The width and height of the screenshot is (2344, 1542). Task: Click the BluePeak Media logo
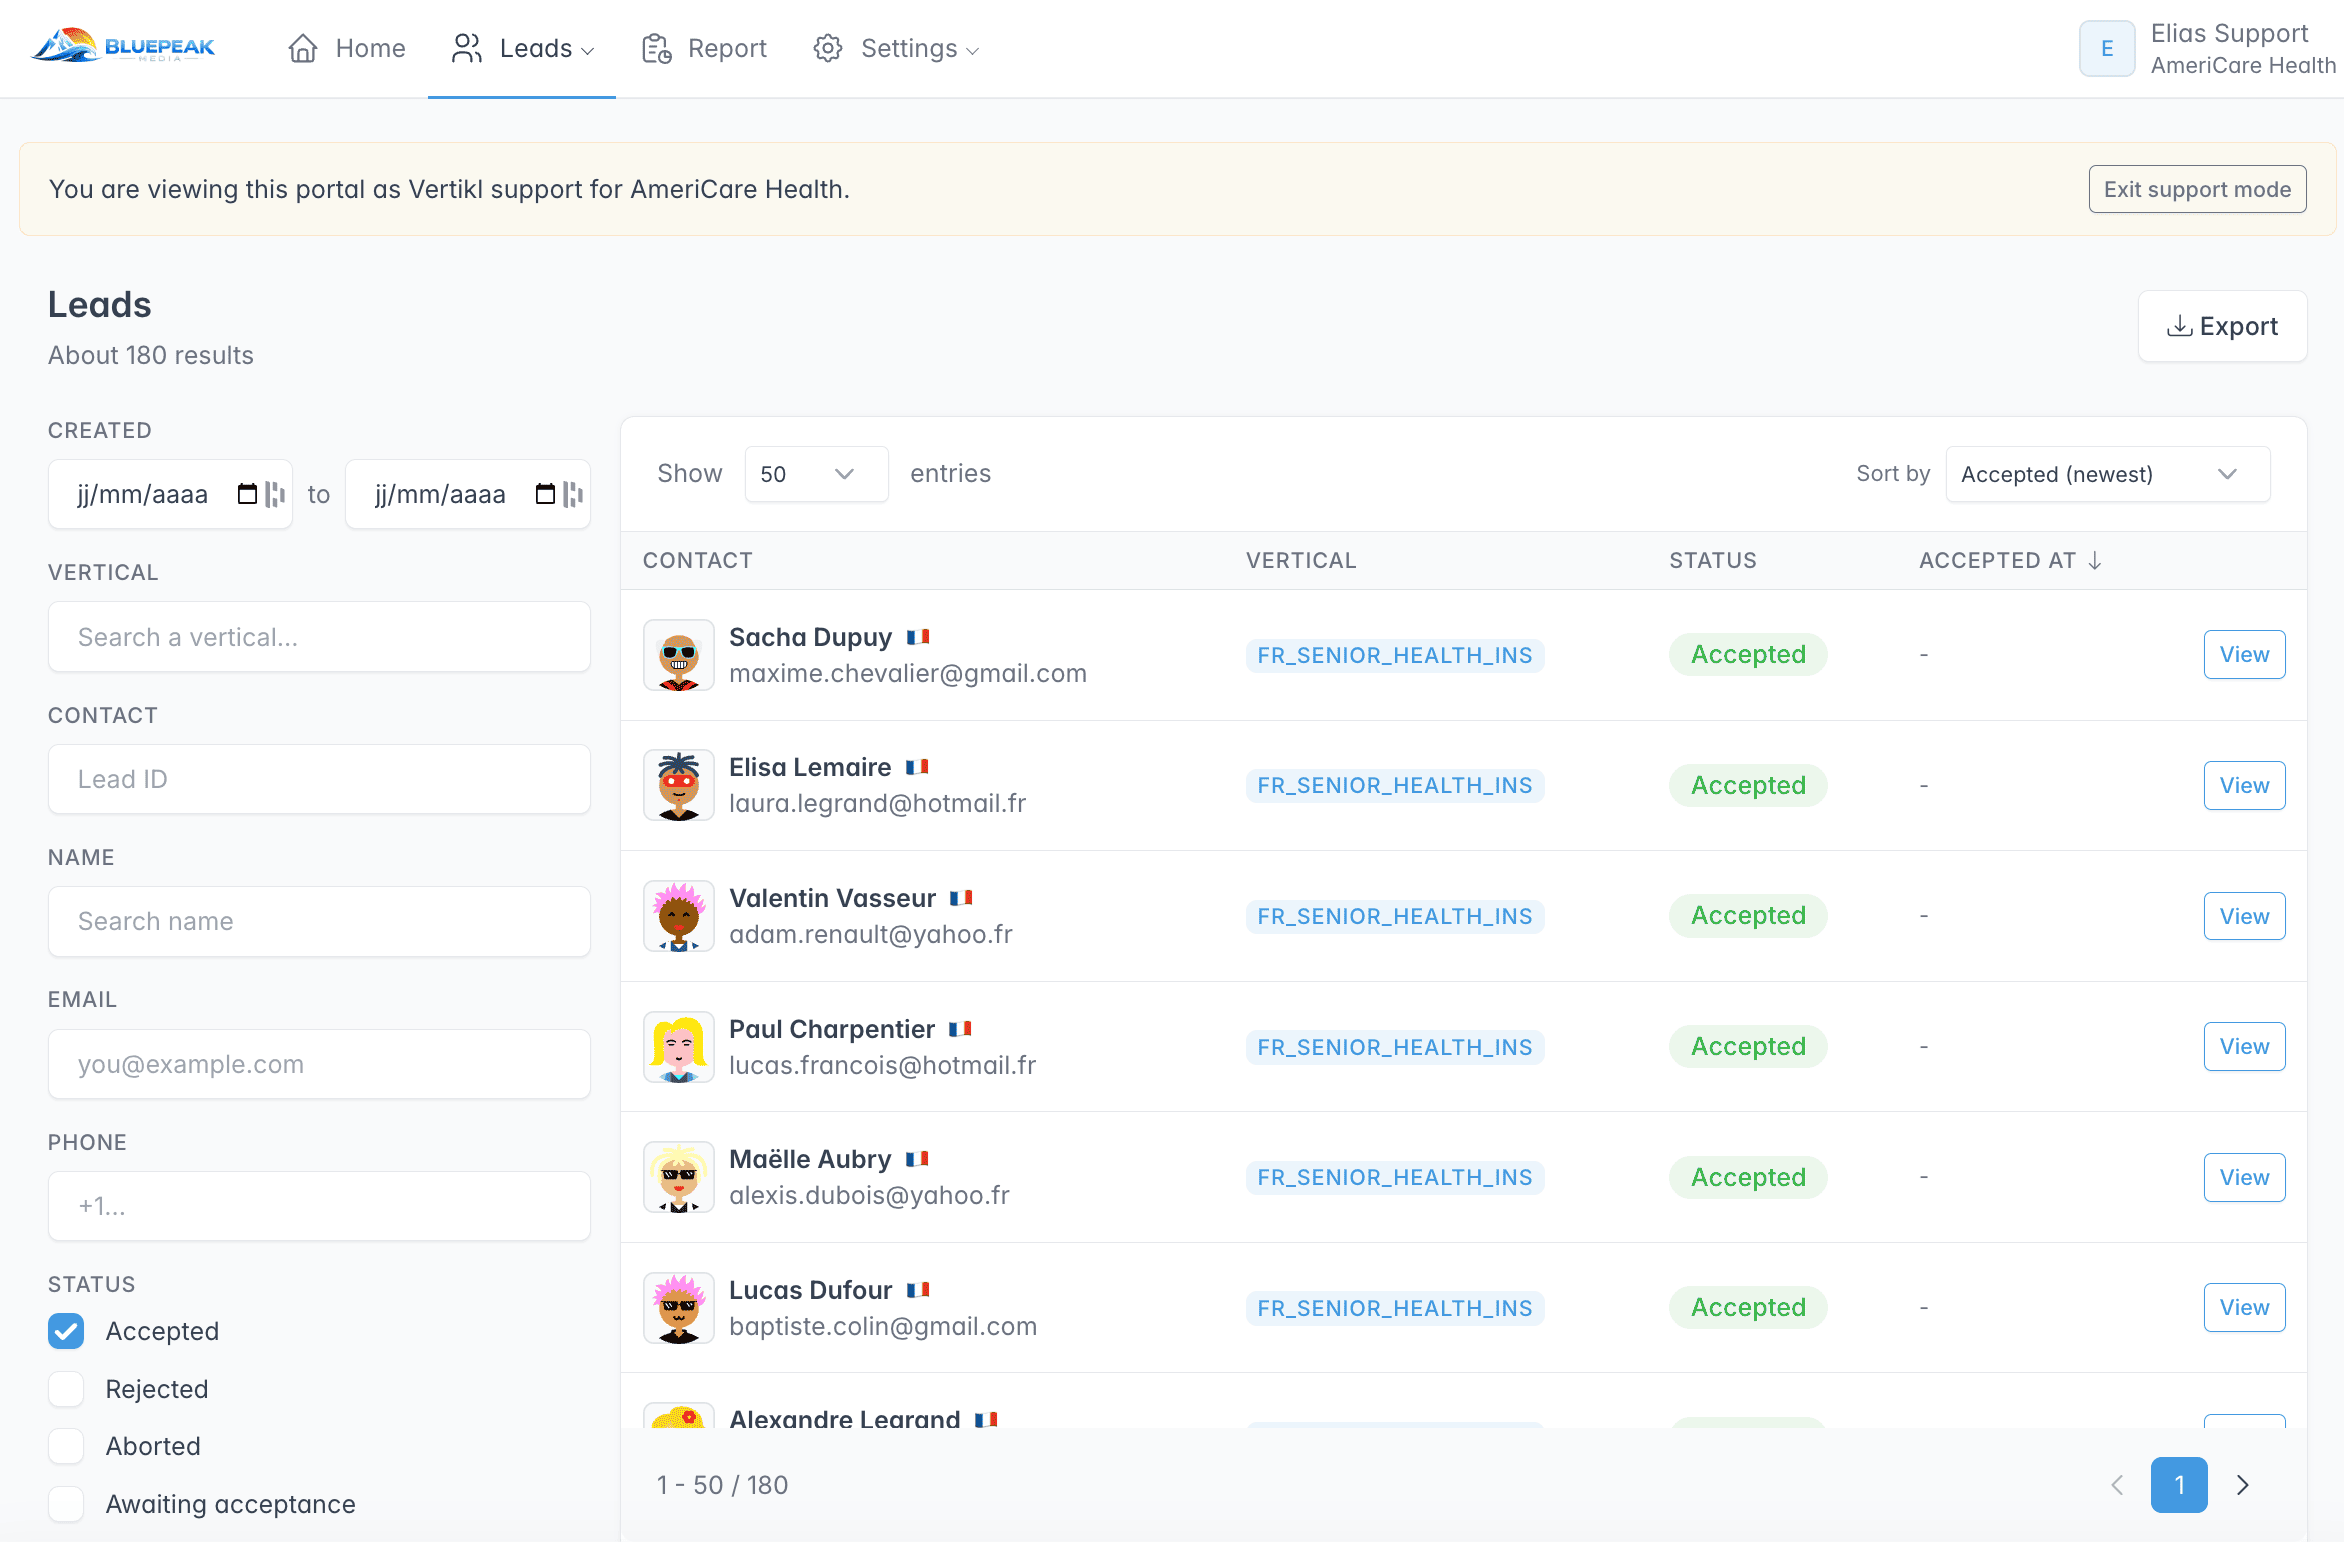pos(123,46)
